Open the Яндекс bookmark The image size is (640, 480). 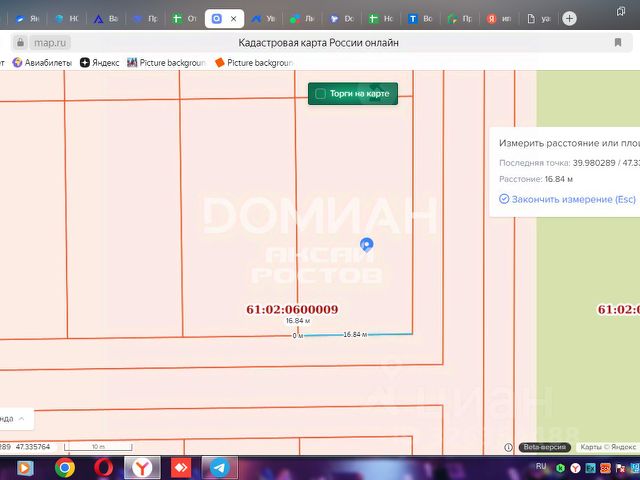coord(100,62)
